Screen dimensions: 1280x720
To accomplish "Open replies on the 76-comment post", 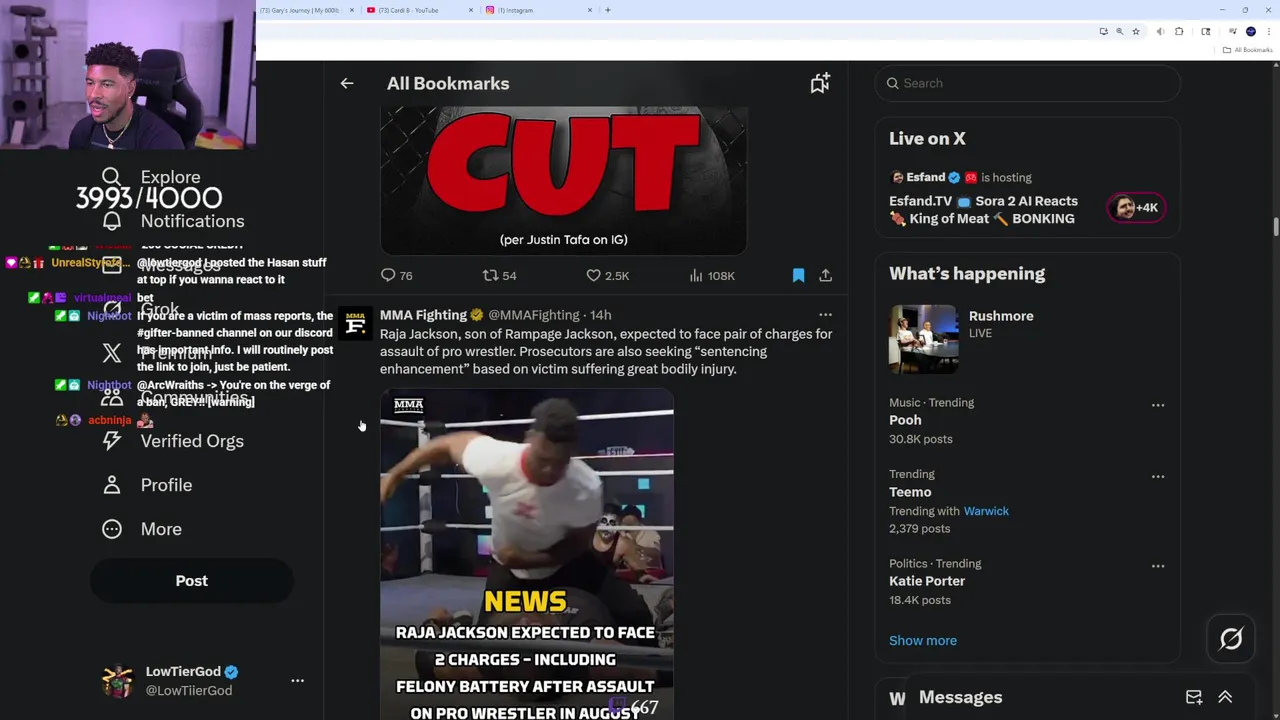I will 396,275.
